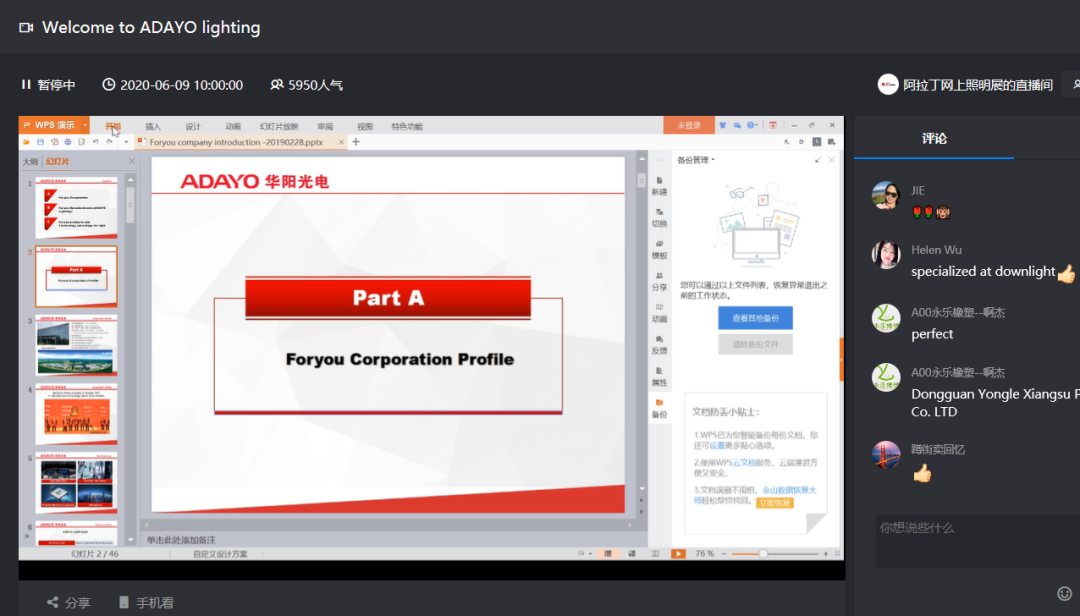Image resolution: width=1080 pixels, height=616 pixels.
Task: Click the backup panel pin arrow icon
Action: point(818,160)
